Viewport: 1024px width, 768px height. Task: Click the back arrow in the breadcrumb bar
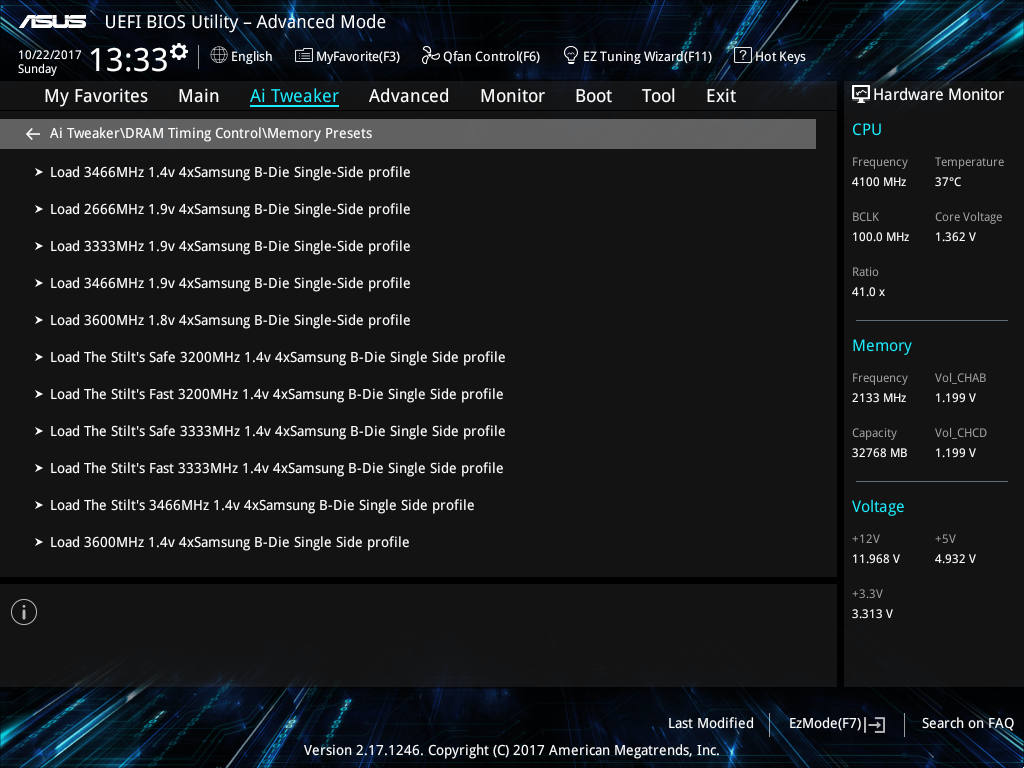coord(33,134)
